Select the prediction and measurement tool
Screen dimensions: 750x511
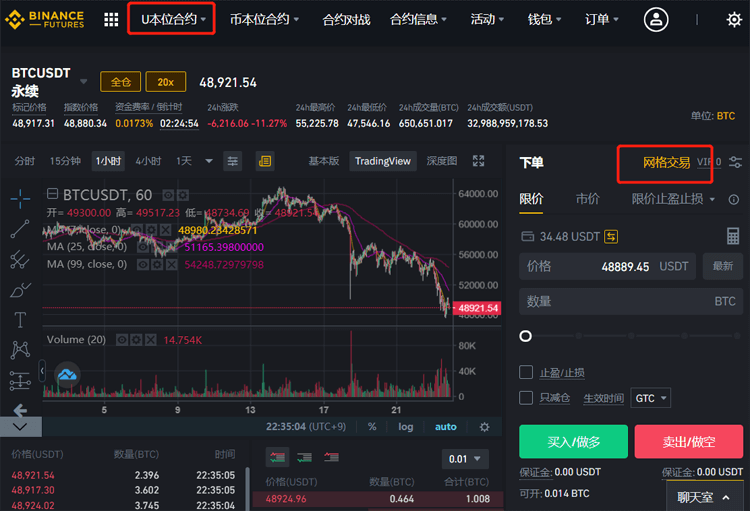20,381
